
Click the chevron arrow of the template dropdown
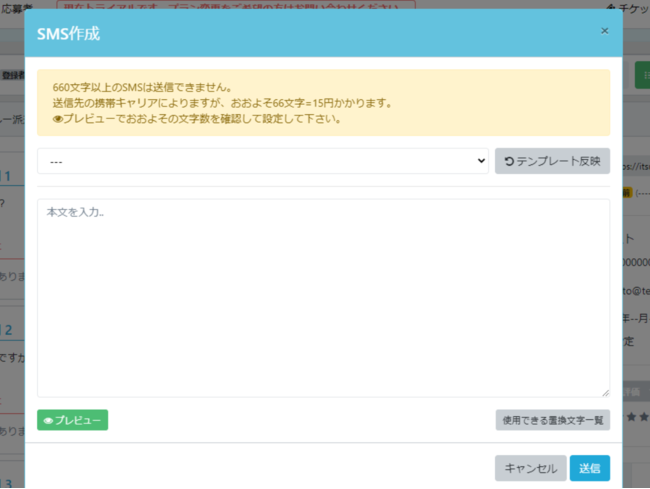[x=481, y=161]
